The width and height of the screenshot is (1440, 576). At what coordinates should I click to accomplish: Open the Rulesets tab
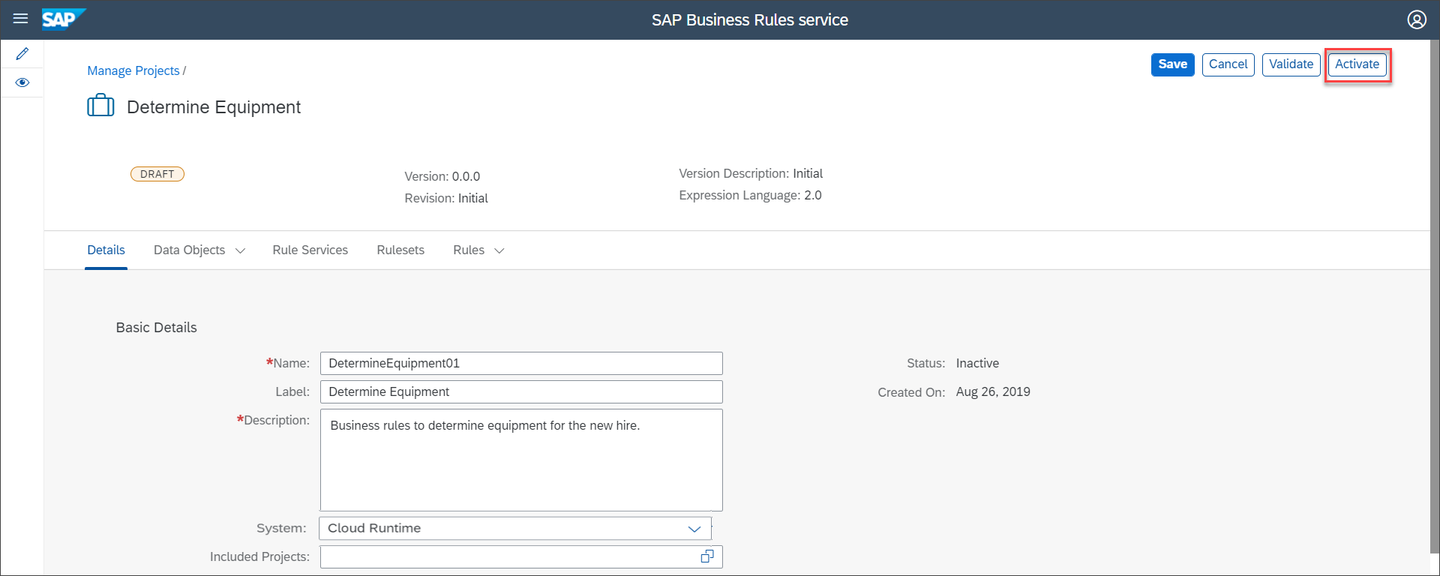[400, 250]
